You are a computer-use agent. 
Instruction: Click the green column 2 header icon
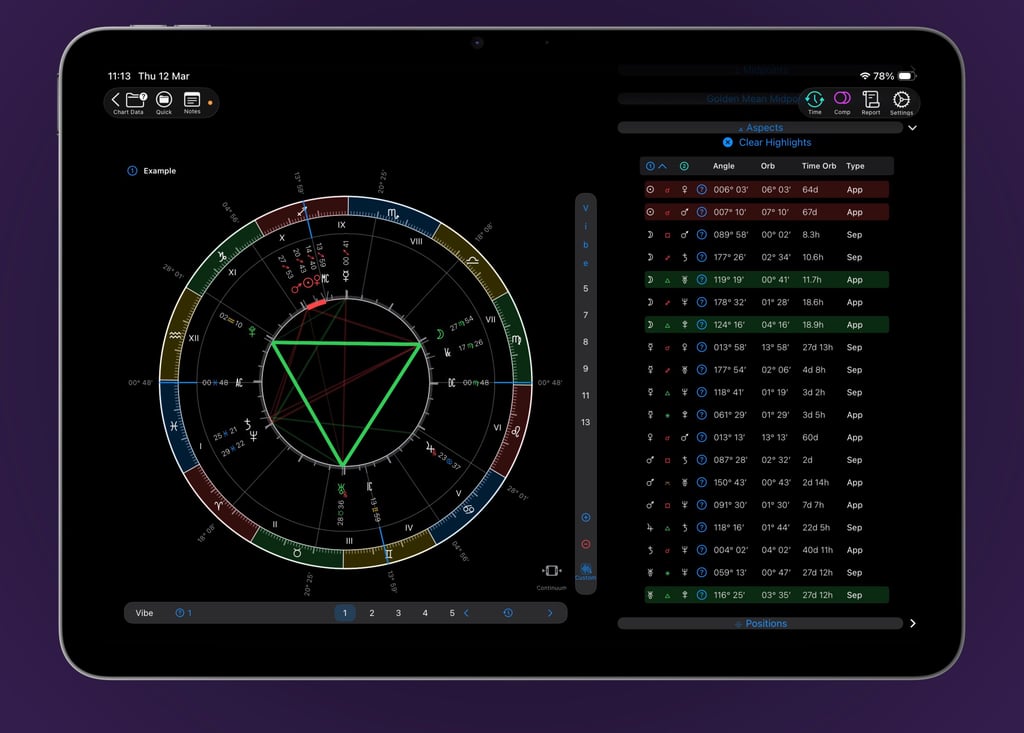(684, 166)
